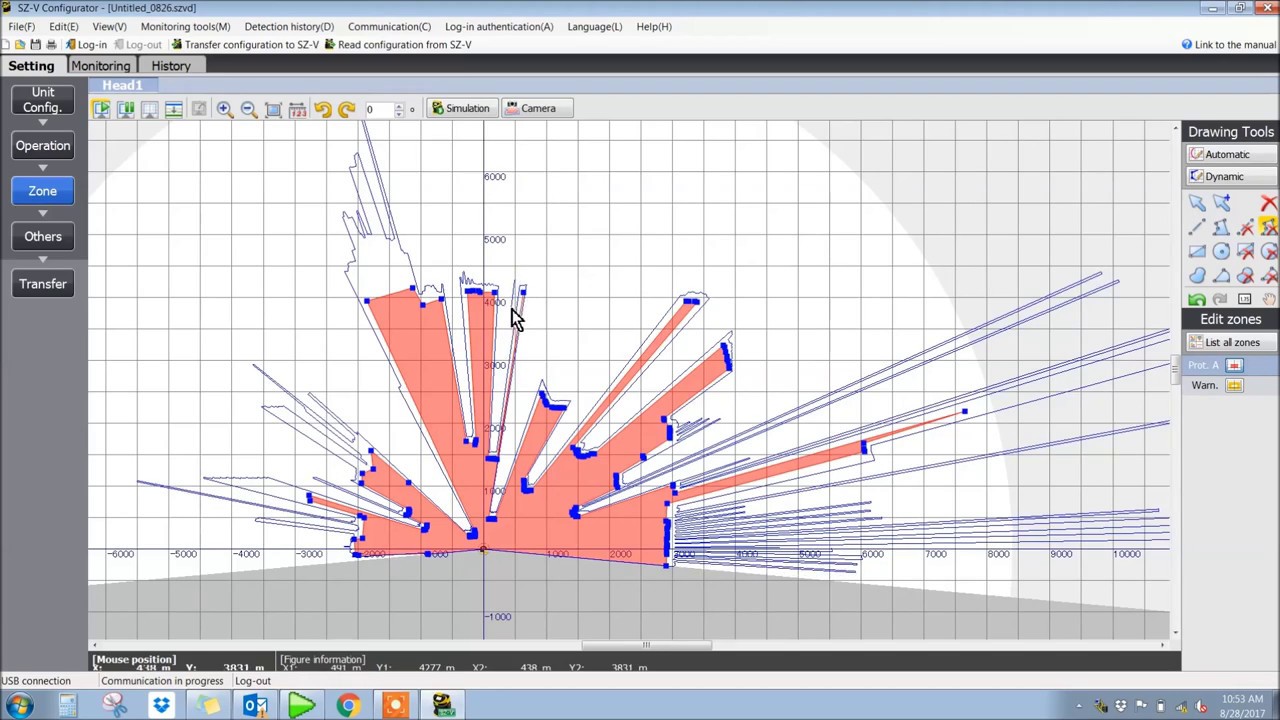
Task: Select the rectangle drawing tool
Action: coord(1197,252)
